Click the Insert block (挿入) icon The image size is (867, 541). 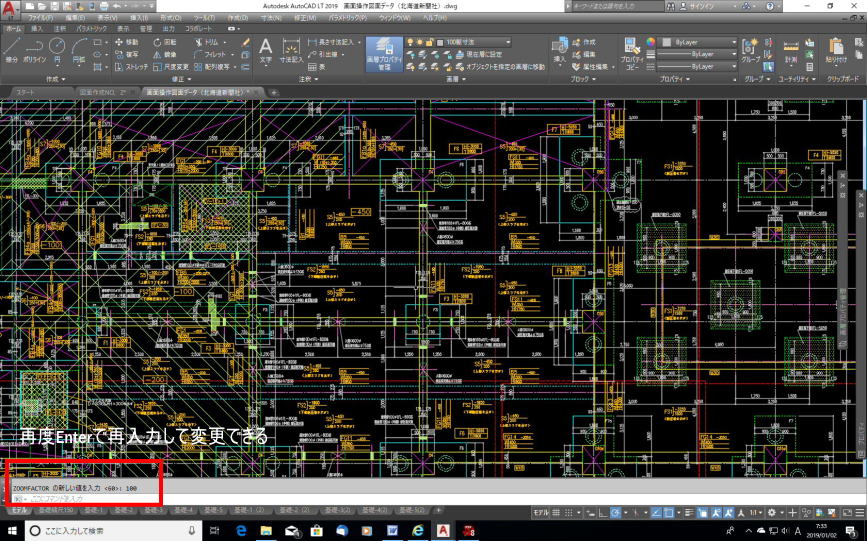[x=560, y=50]
